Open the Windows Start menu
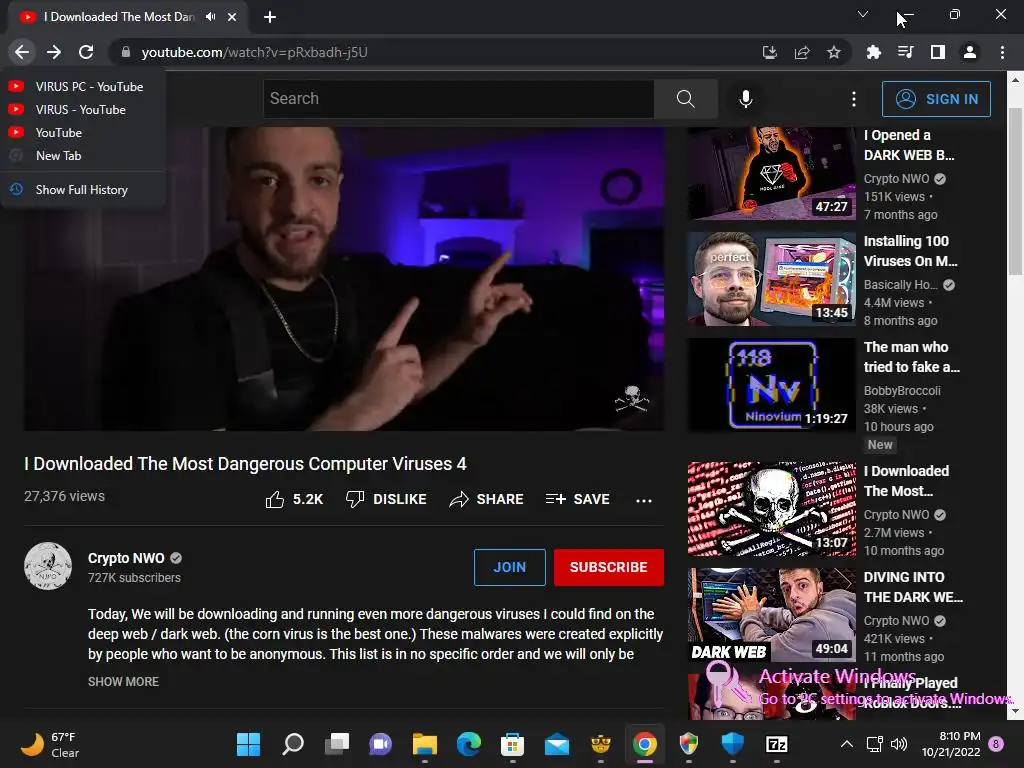The image size is (1024, 768). [x=248, y=744]
